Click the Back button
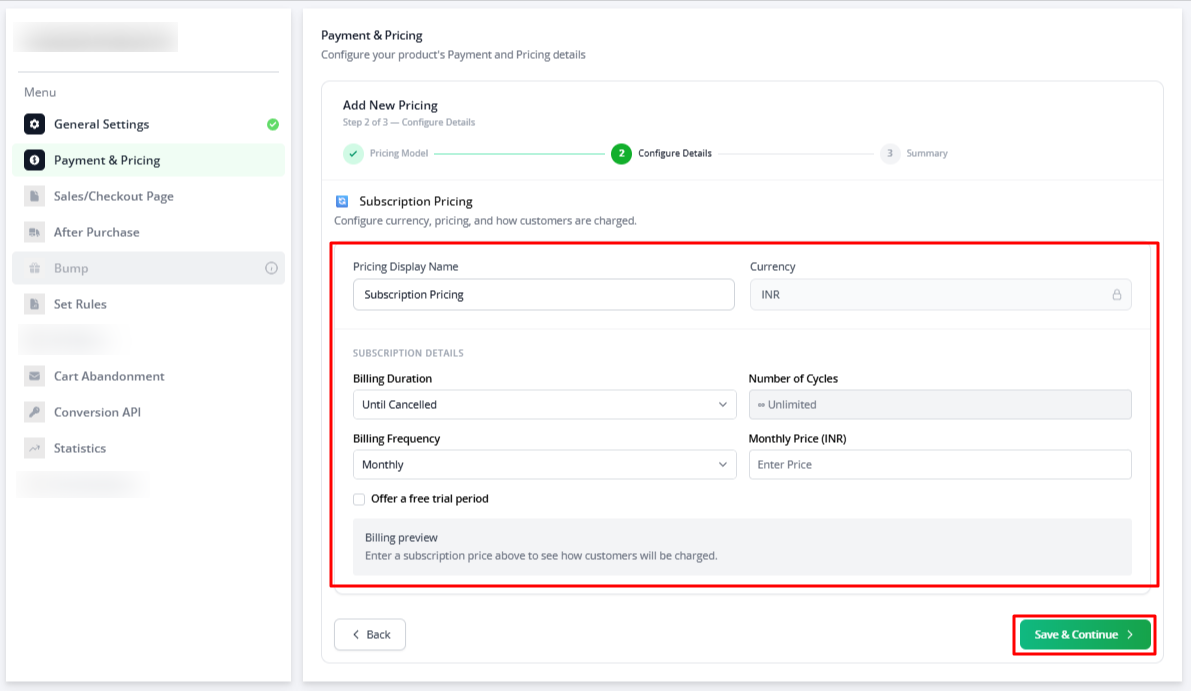1191x691 pixels. point(370,635)
